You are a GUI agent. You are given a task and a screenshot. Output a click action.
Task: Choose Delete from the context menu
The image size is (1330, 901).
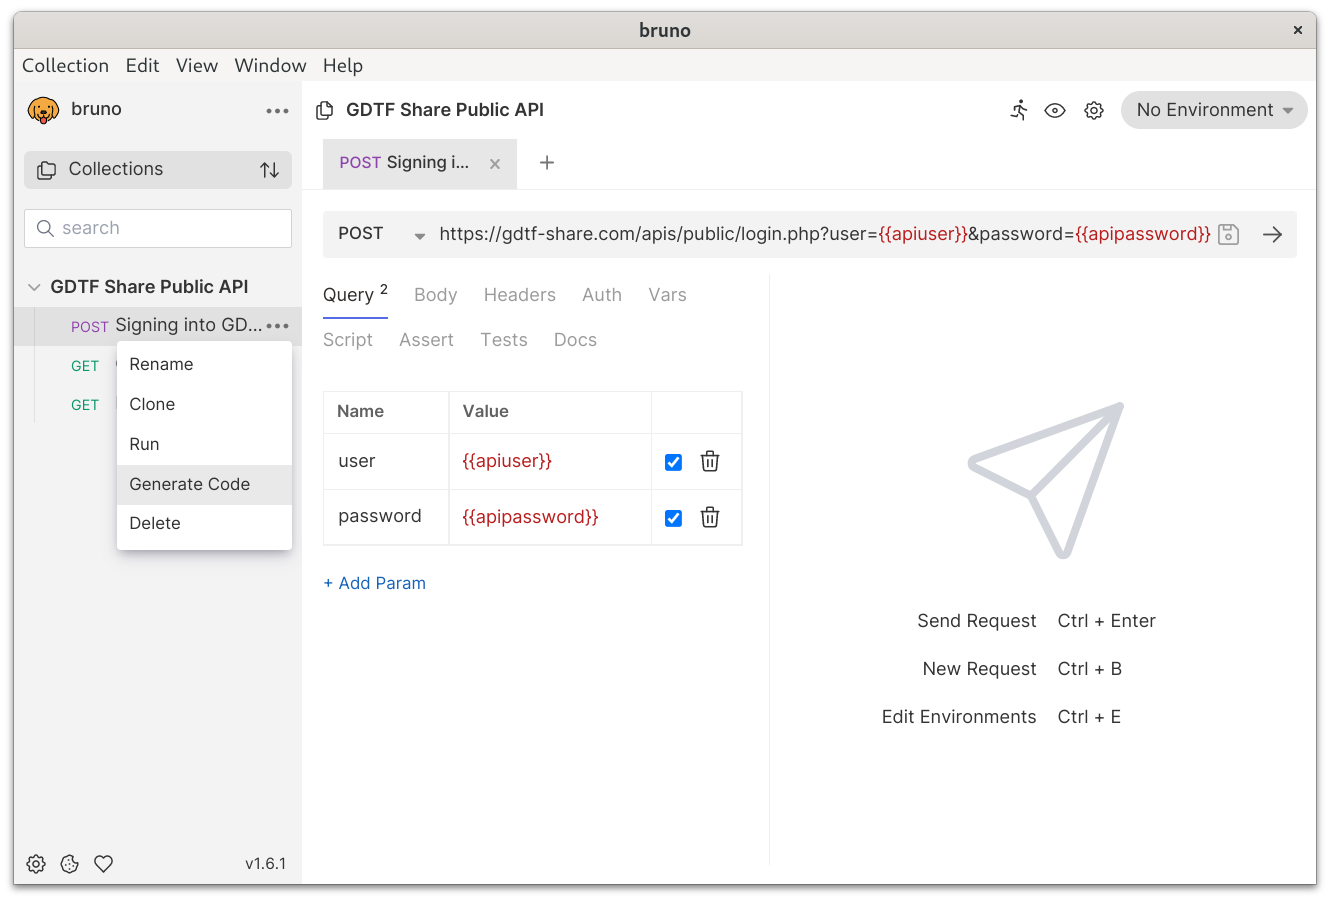pyautogui.click(x=204, y=524)
